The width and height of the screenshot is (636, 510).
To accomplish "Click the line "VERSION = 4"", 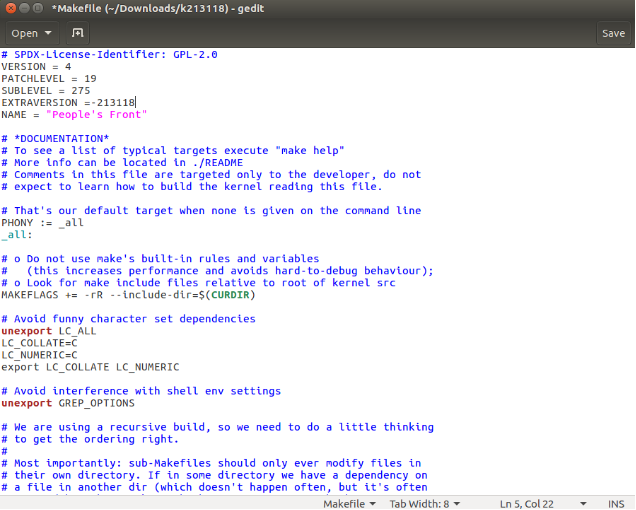I will 36,67.
